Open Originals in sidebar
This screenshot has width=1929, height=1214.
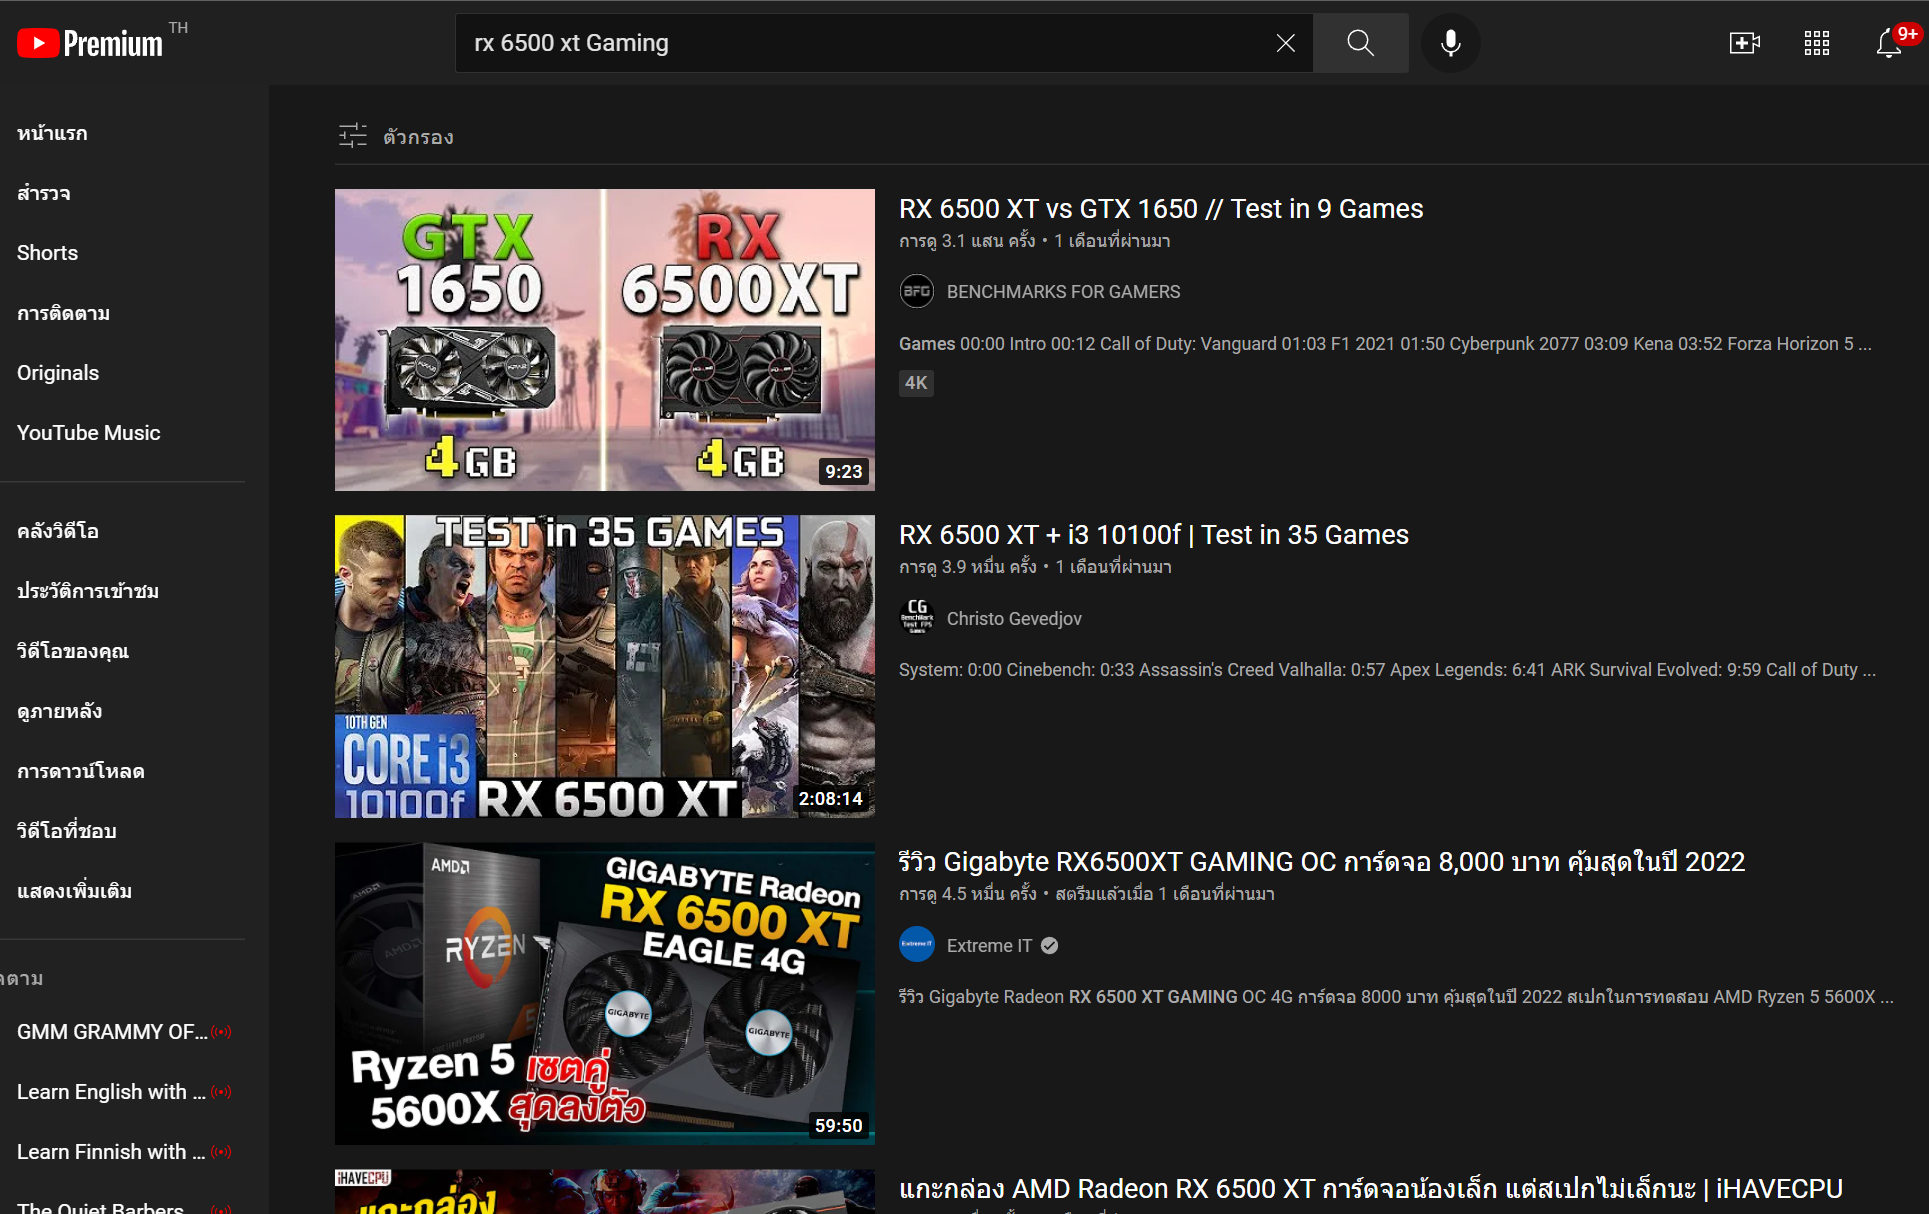pyautogui.click(x=58, y=373)
